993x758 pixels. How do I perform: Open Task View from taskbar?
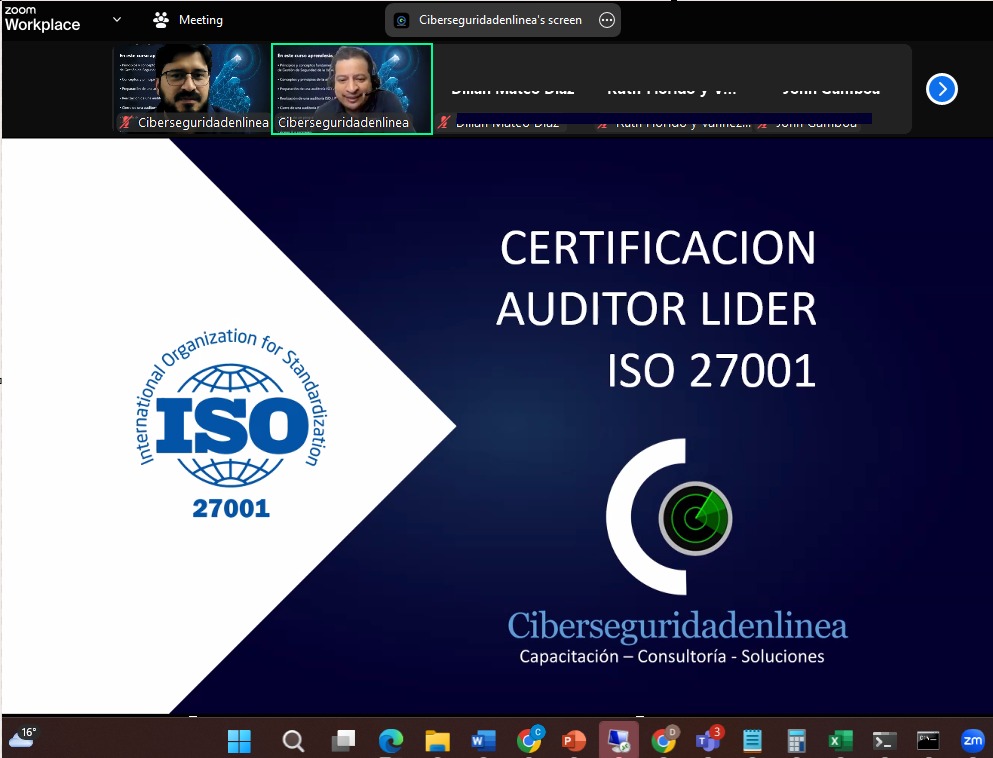click(x=343, y=740)
